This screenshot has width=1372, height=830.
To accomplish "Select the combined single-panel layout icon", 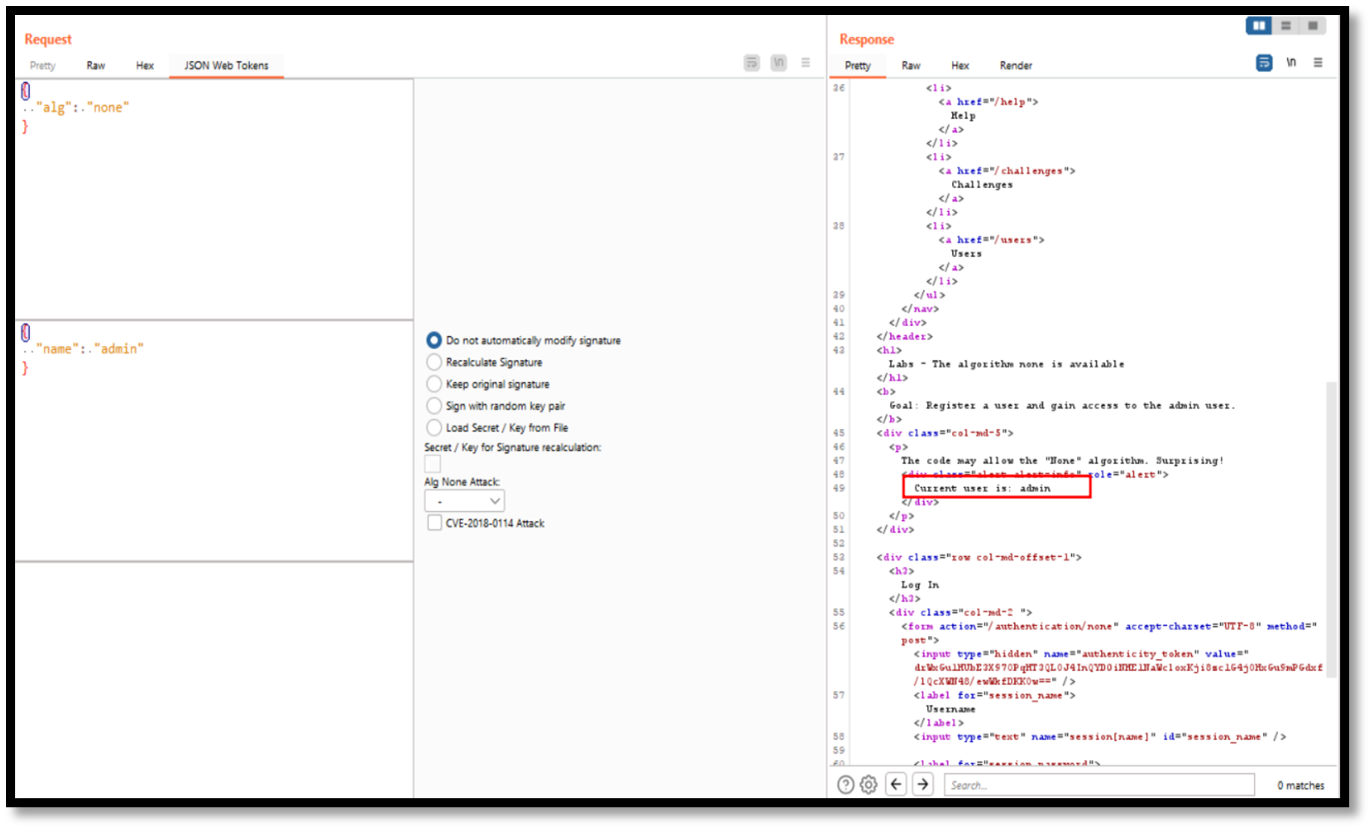I will click(1312, 25).
